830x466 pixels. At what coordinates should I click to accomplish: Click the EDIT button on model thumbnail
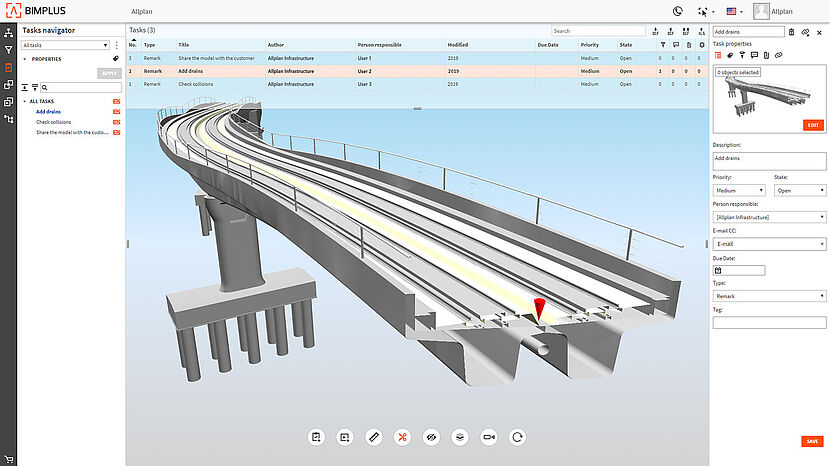coord(812,125)
